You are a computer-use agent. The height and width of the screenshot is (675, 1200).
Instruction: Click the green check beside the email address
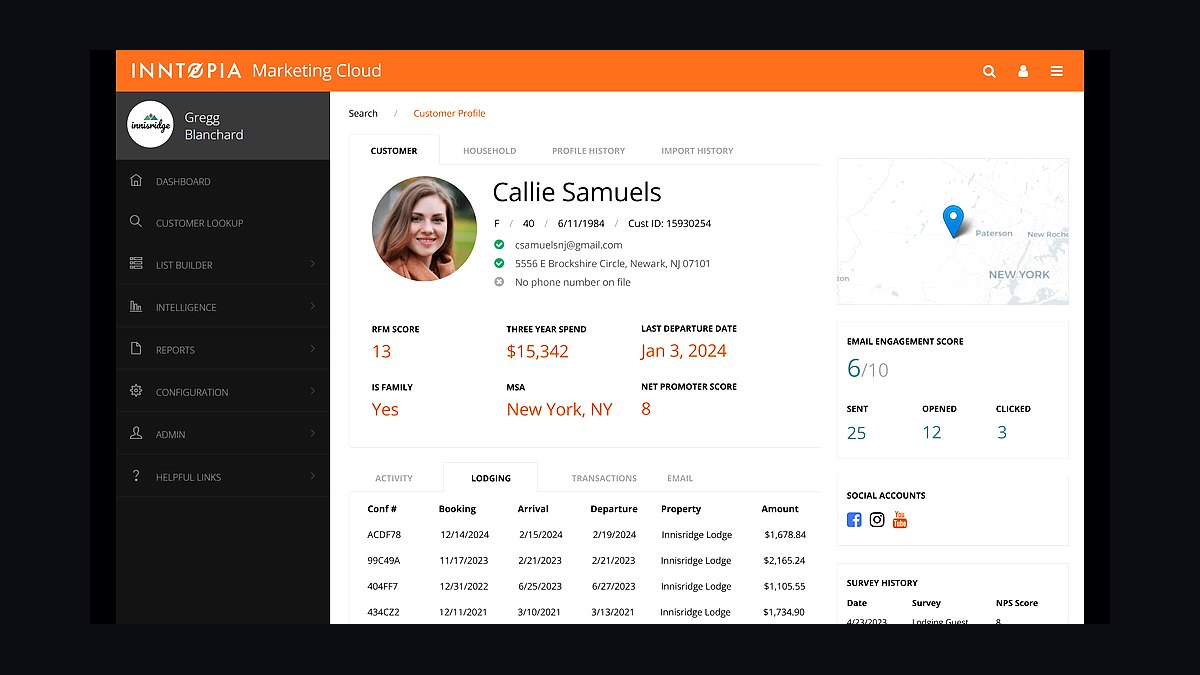[x=499, y=244]
